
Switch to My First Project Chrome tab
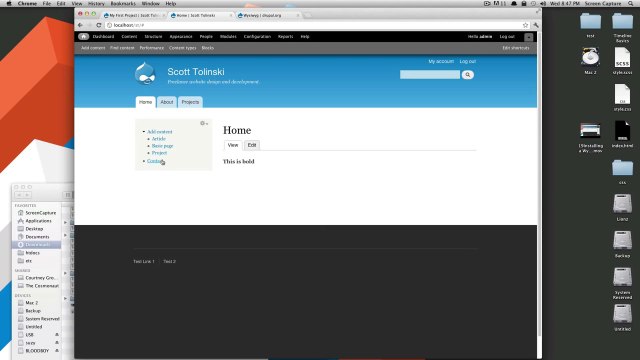click(133, 15)
